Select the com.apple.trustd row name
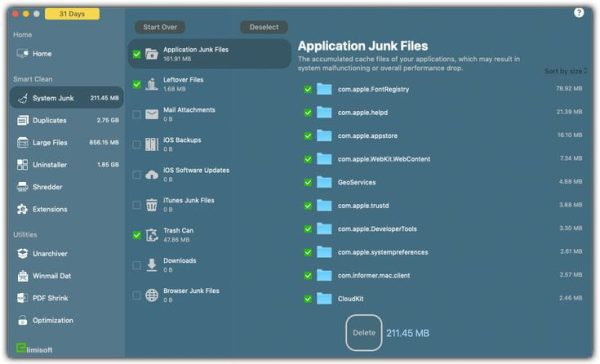The height and width of the screenshot is (364, 600). click(363, 206)
